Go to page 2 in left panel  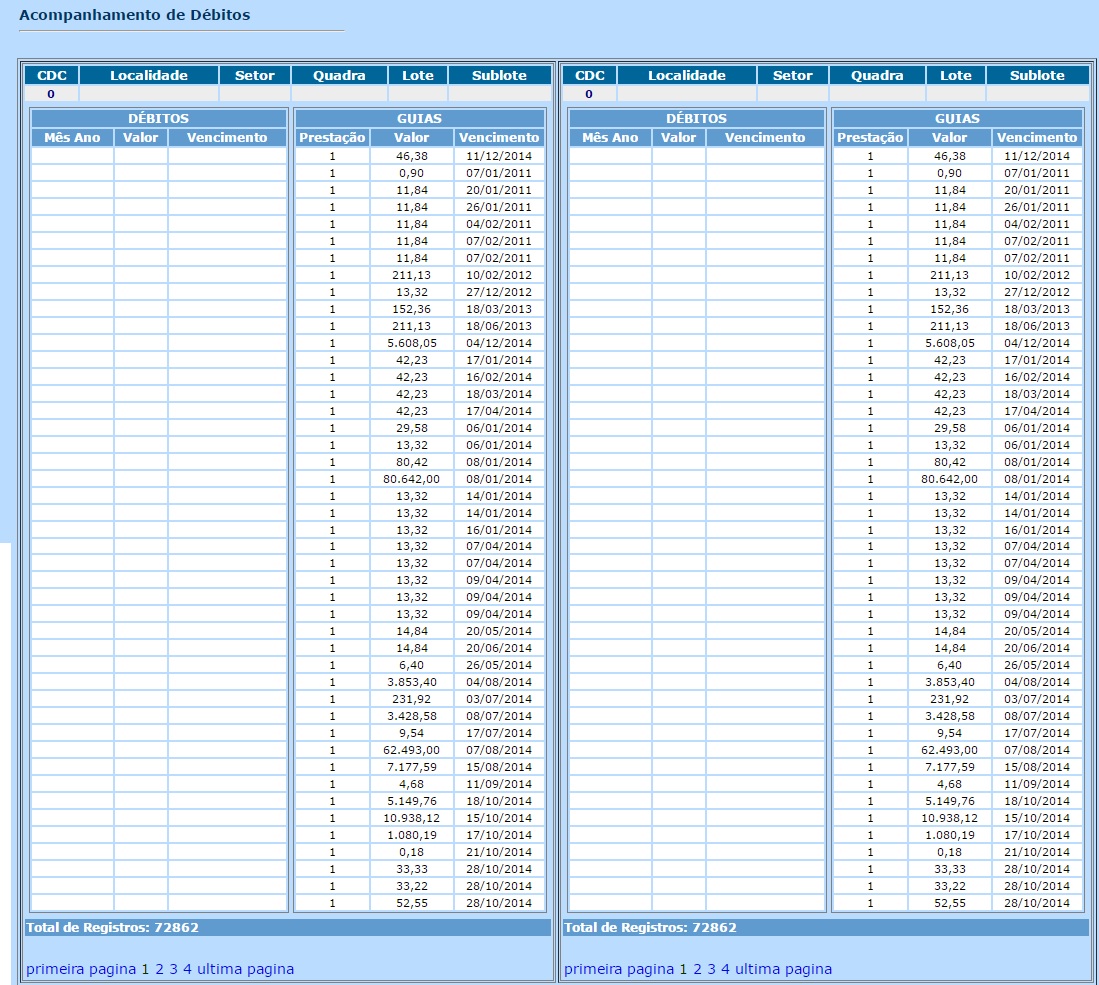159,969
